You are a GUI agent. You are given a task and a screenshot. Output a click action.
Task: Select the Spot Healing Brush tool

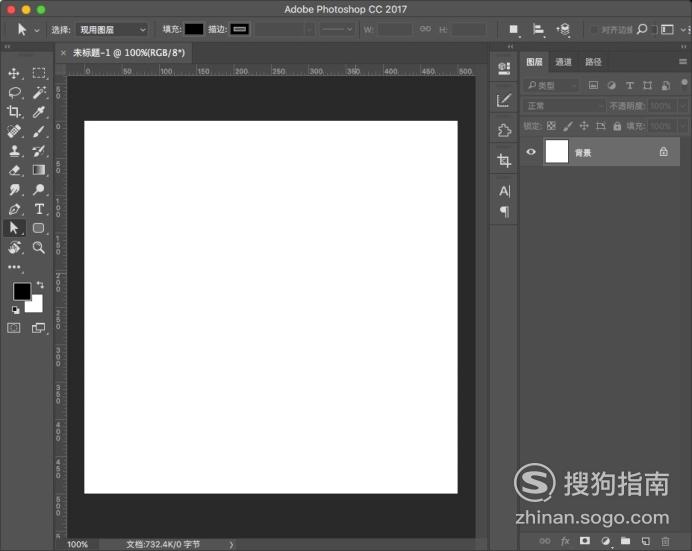[14, 131]
